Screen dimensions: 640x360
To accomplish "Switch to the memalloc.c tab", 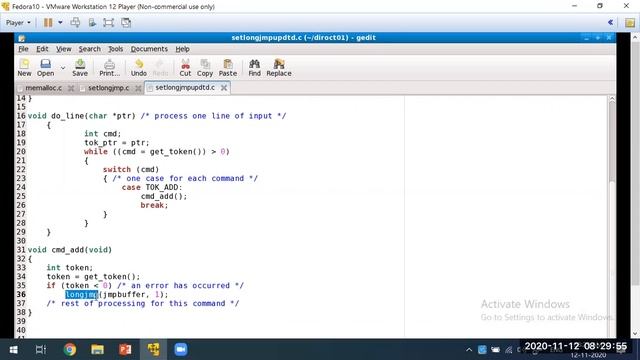I will tap(43, 88).
